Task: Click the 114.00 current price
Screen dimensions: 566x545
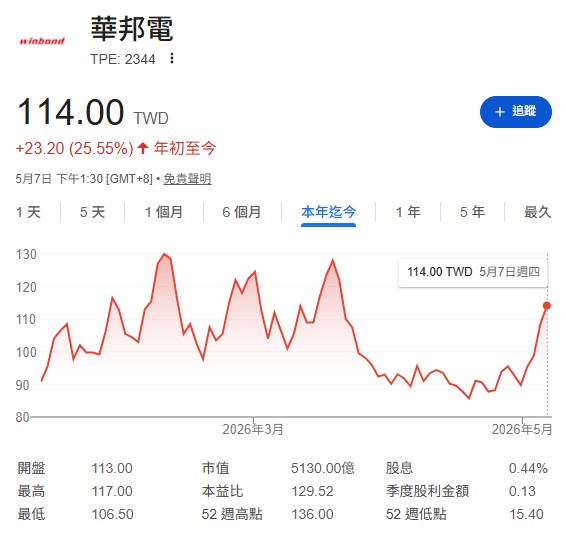Action: point(71,112)
